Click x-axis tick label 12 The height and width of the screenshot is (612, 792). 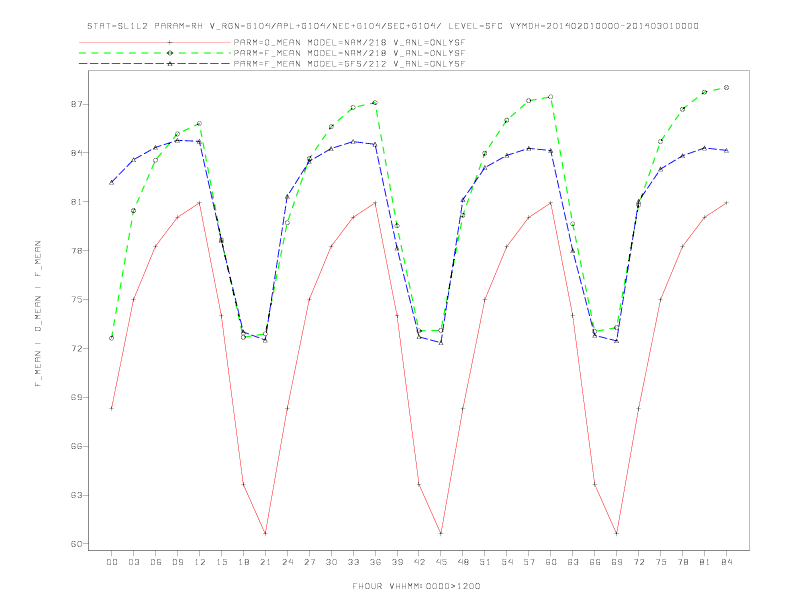(200, 562)
